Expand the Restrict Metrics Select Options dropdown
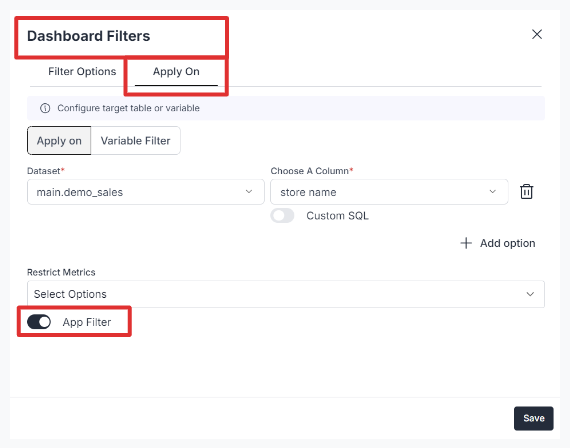Viewport: 570px width, 448px height. (x=286, y=294)
